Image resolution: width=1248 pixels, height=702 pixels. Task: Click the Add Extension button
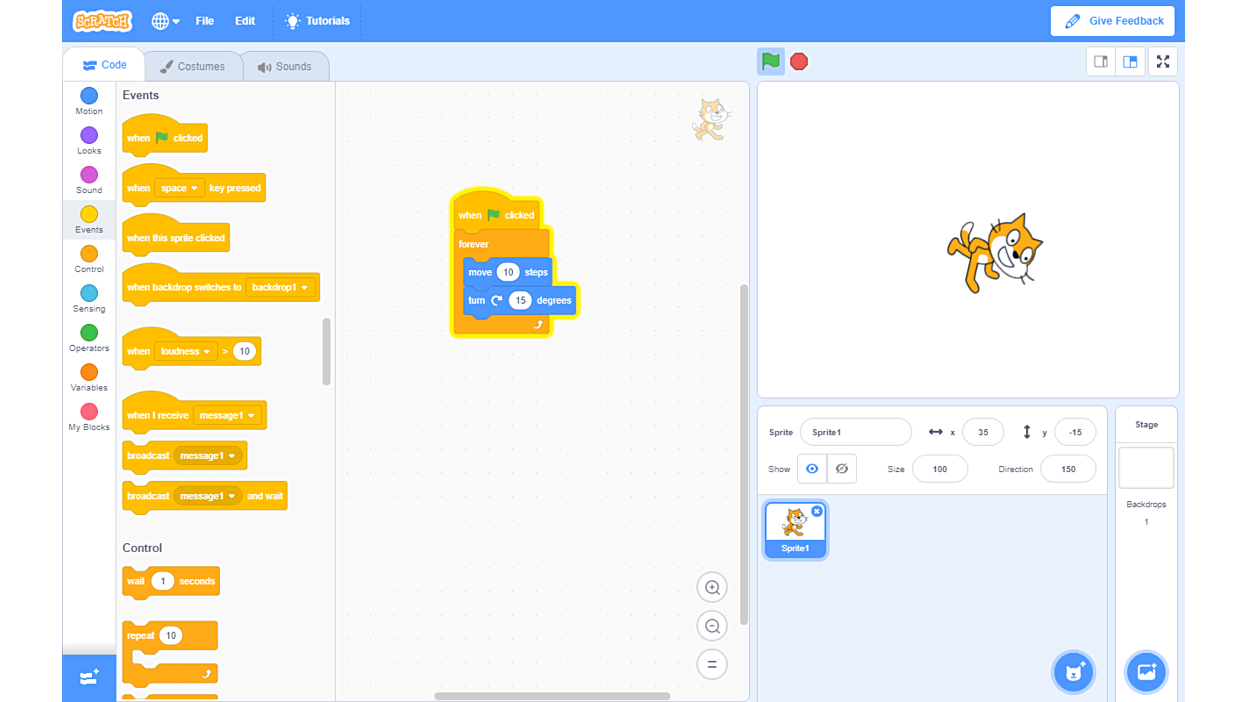pos(89,678)
